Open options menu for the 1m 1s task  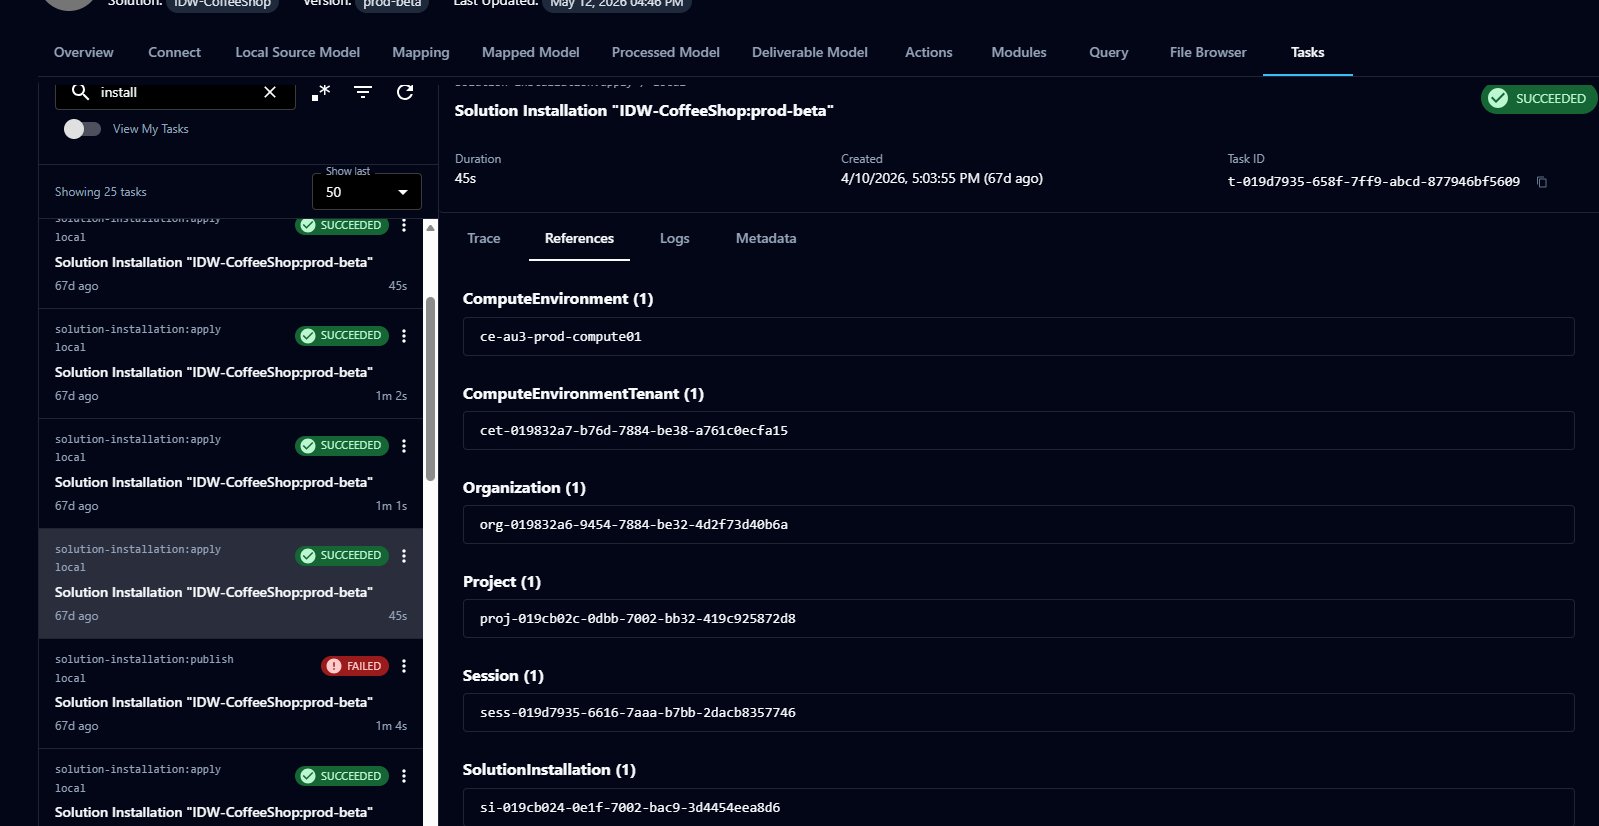tap(404, 446)
